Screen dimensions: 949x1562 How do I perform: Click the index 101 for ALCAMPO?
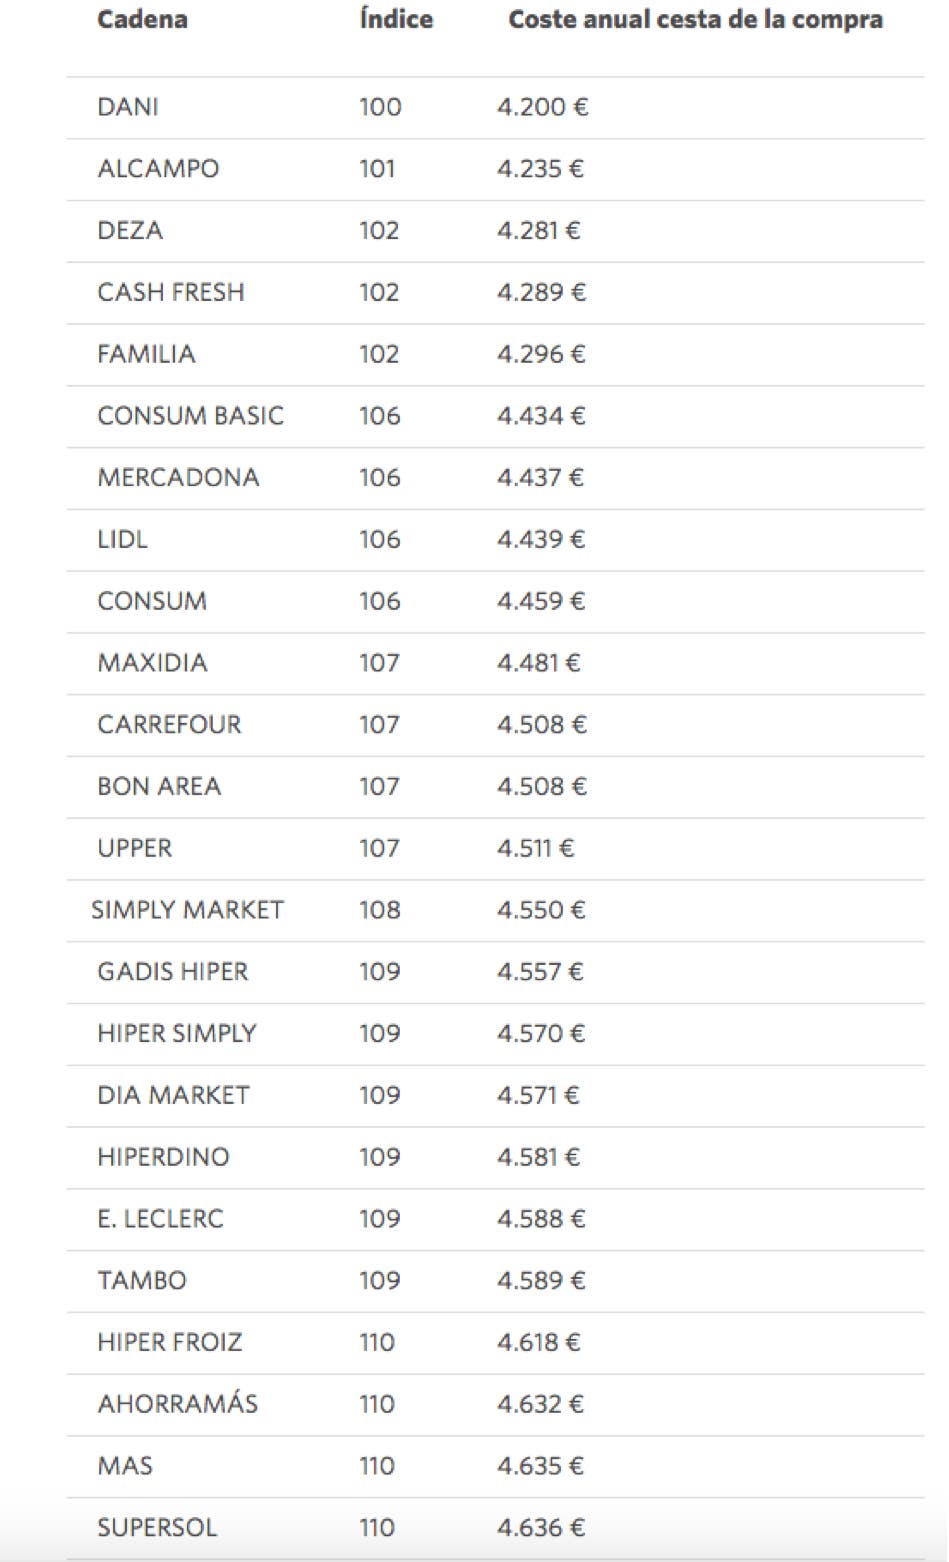377,169
